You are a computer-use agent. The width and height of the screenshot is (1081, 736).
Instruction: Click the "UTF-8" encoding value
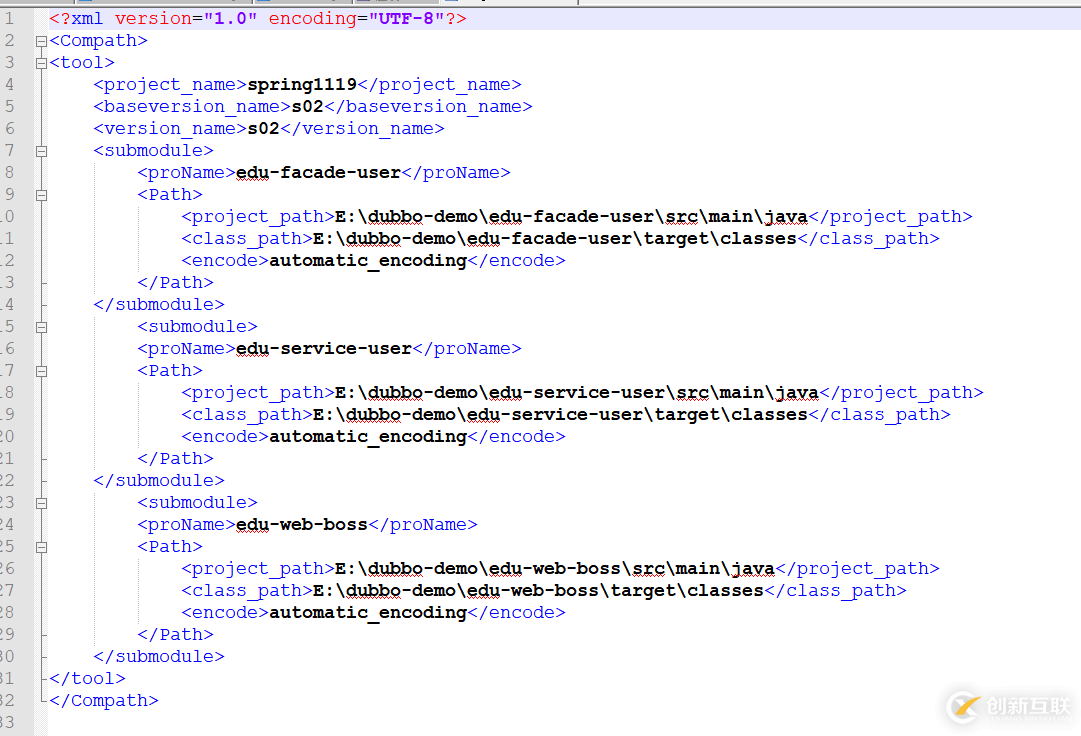407,19
